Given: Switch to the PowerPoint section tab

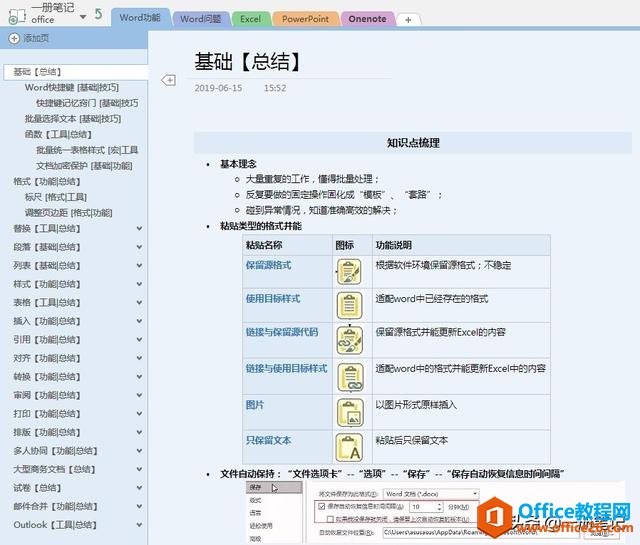Looking at the screenshot, I should coord(305,19).
